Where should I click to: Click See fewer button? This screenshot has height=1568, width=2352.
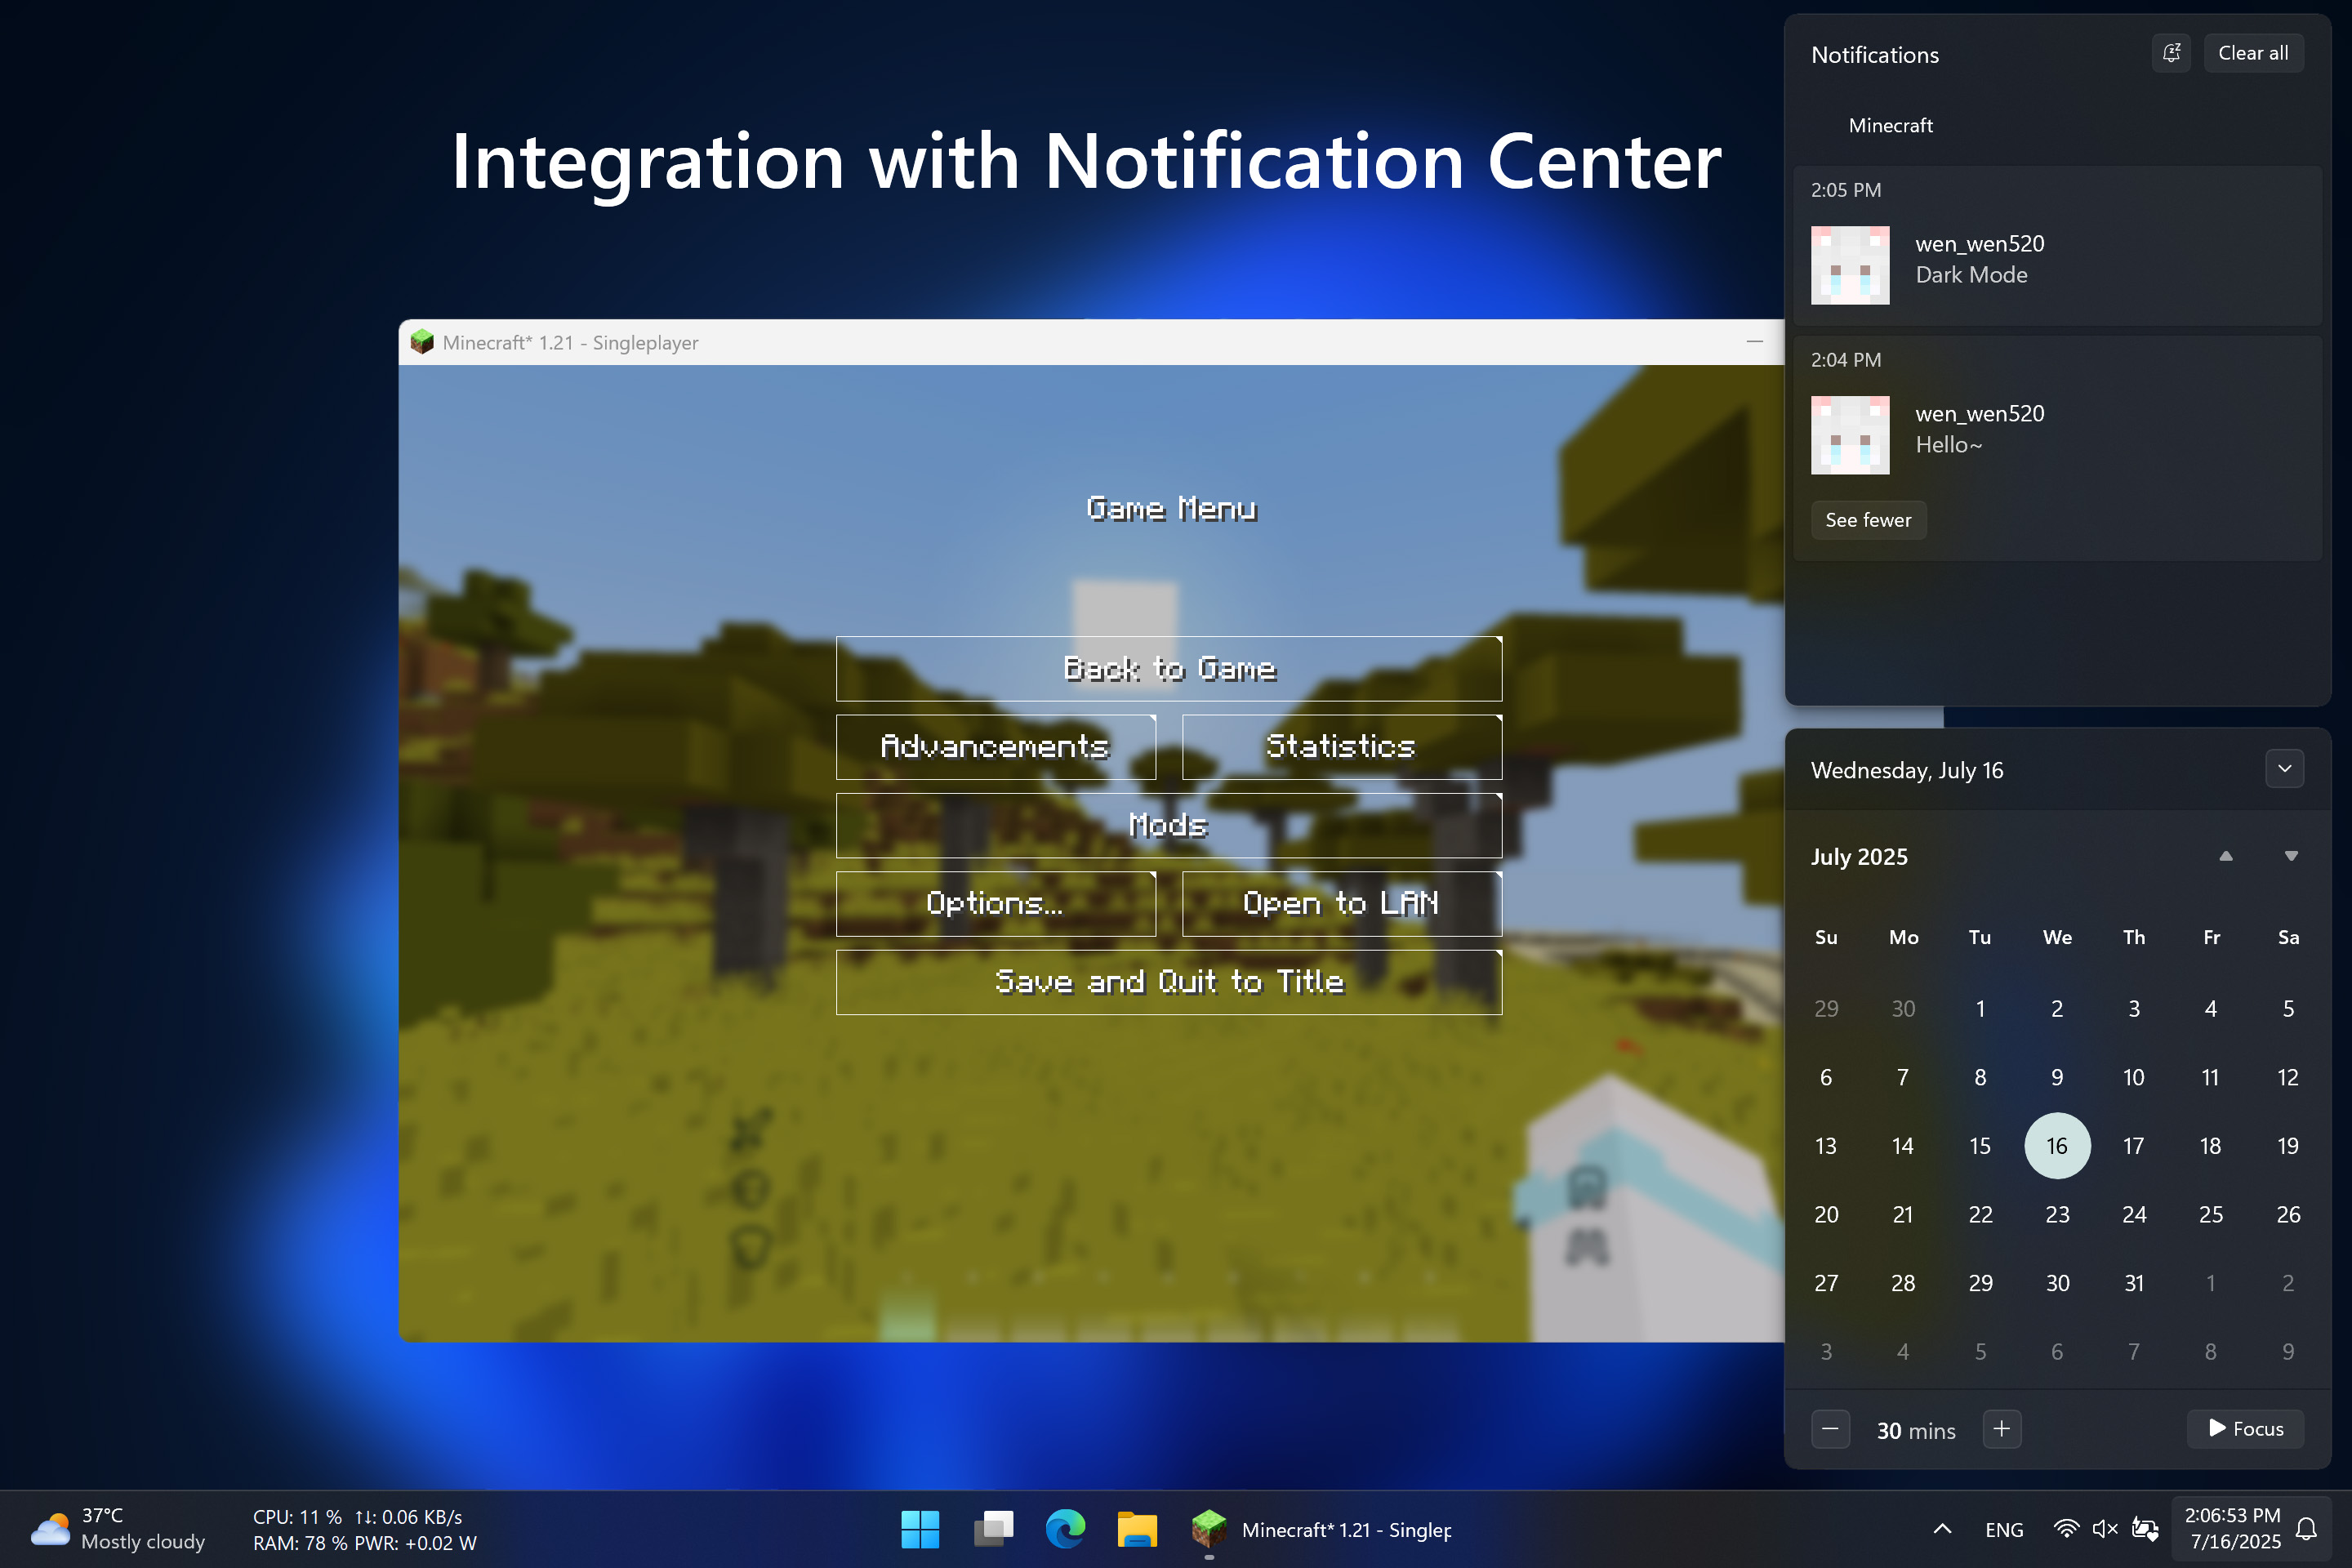coord(1868,520)
